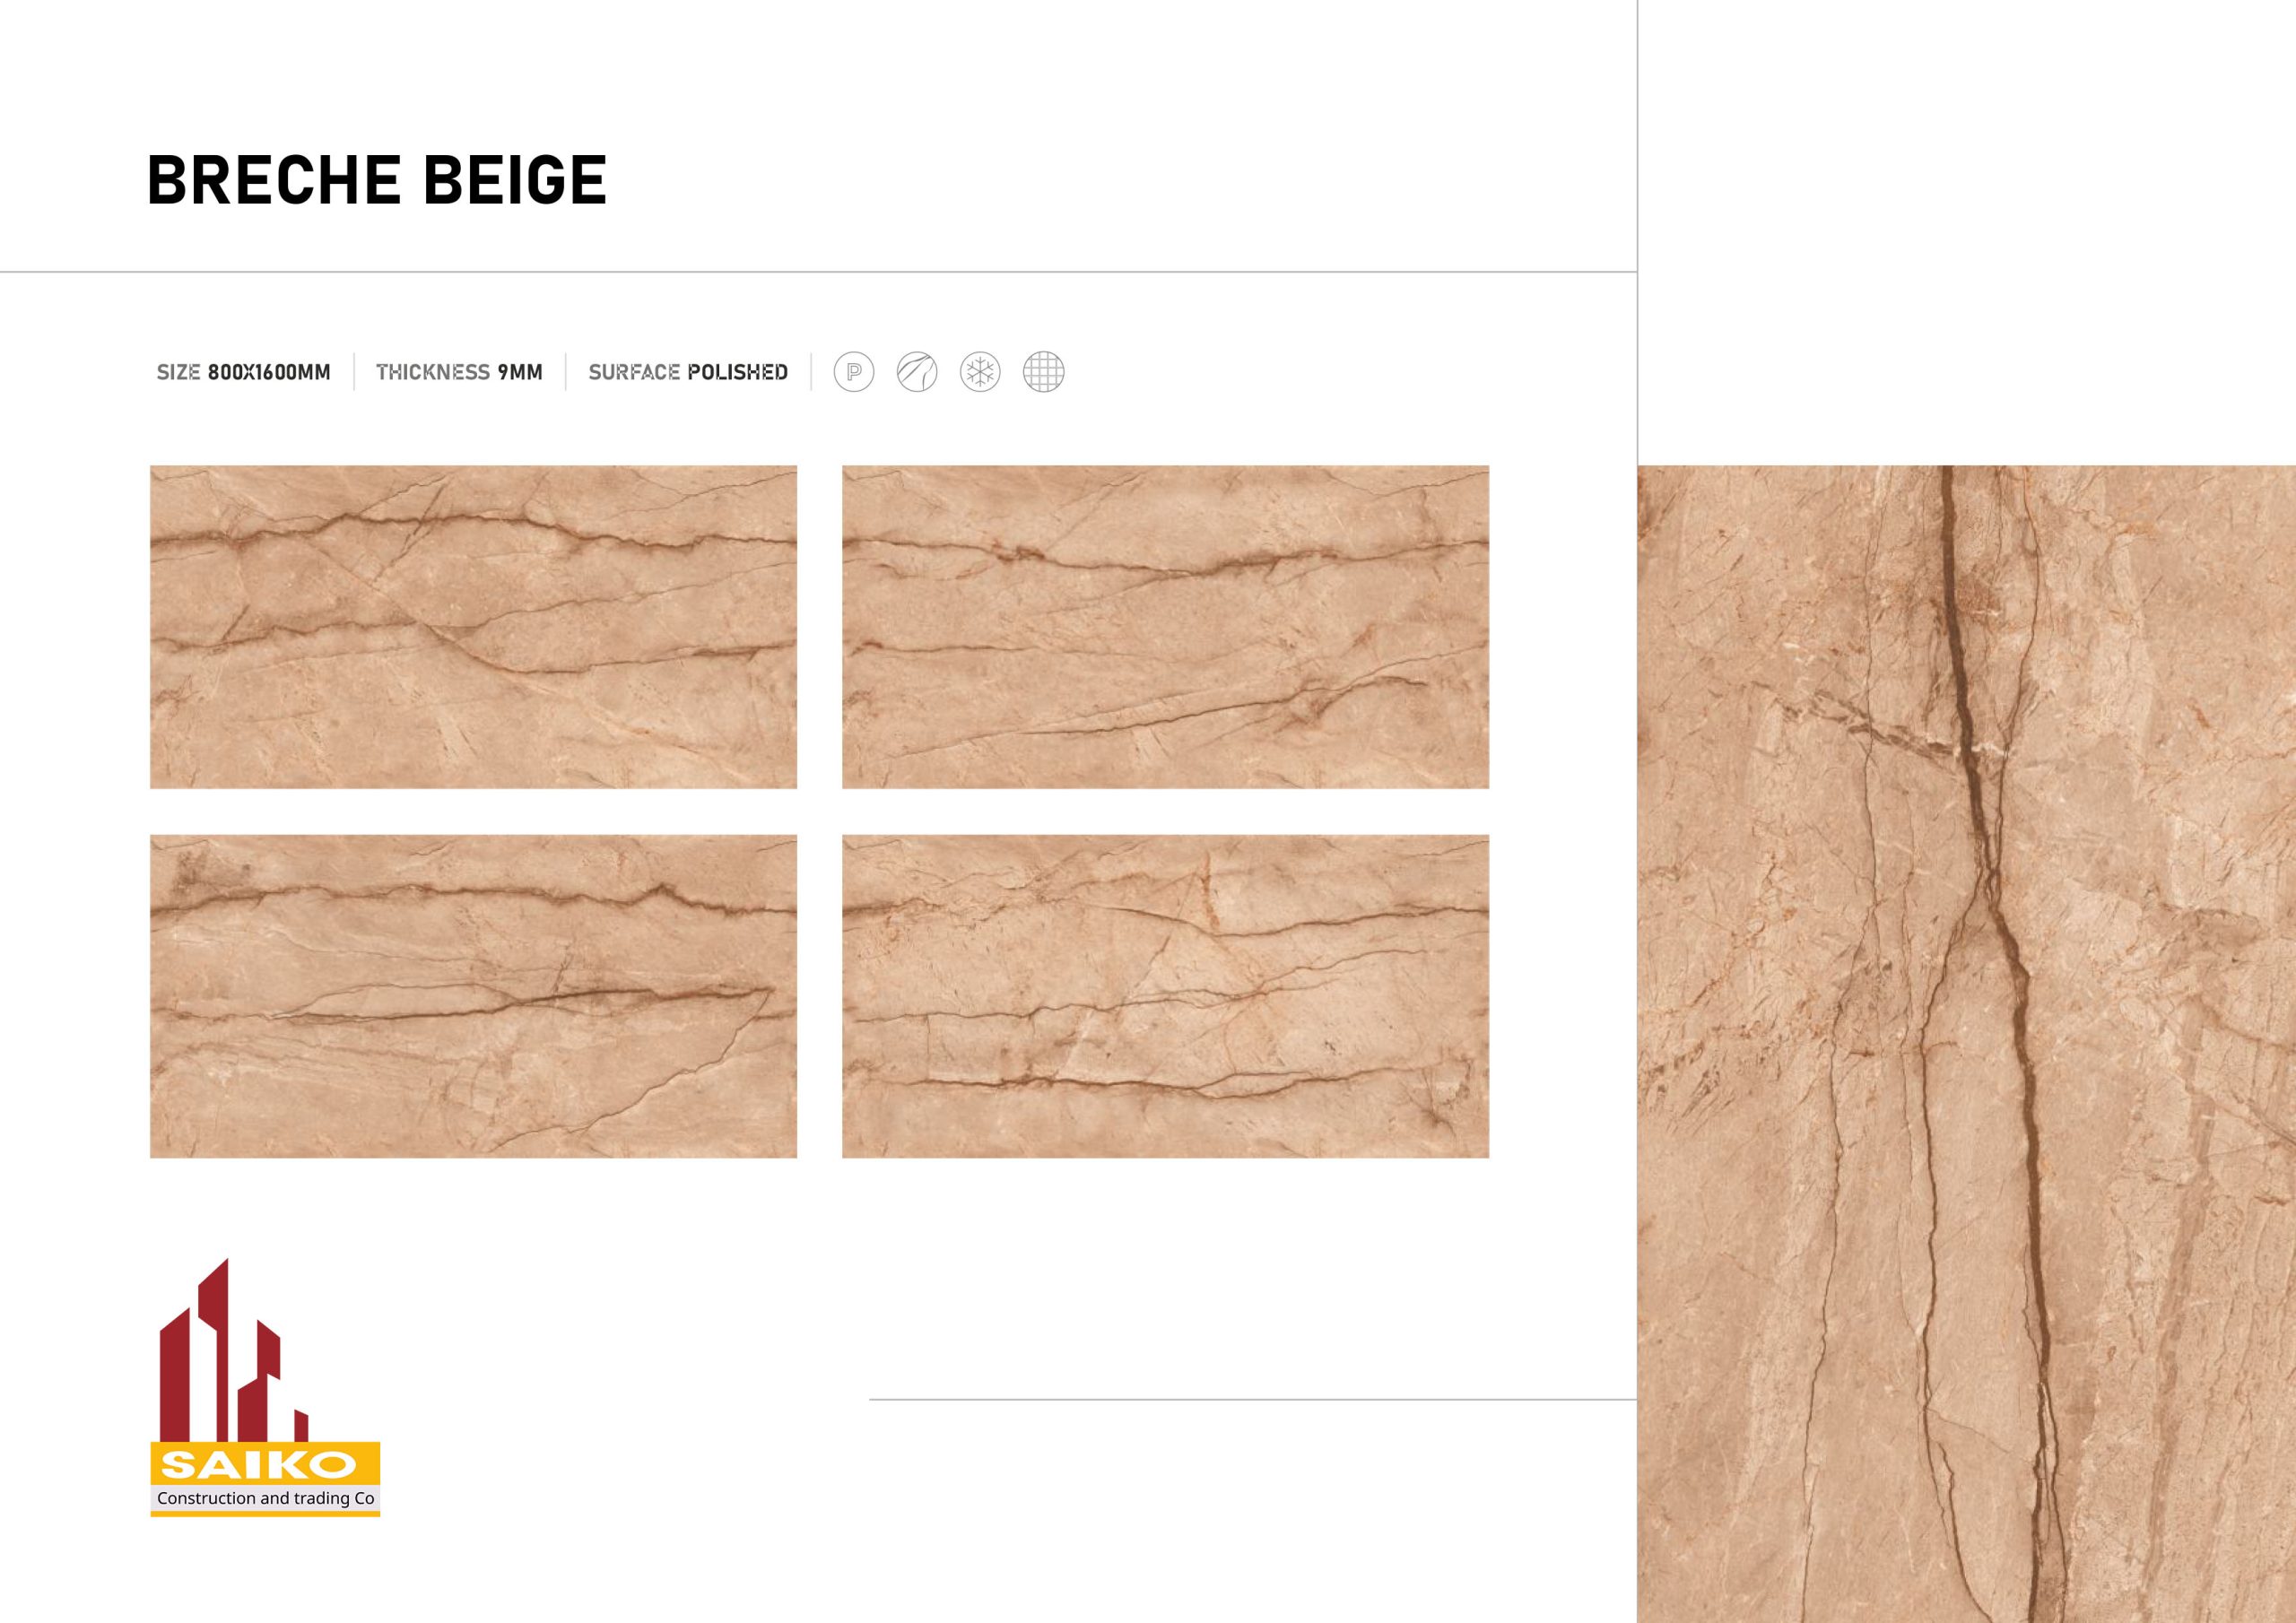Click the grid pattern circle icon
Screen dimensions: 2296x1623
pyautogui.click(x=1043, y=372)
